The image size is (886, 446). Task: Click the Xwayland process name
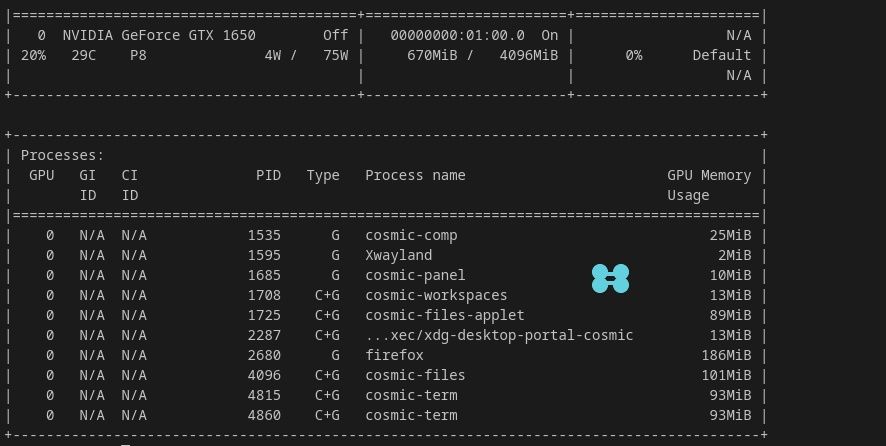[x=398, y=255]
